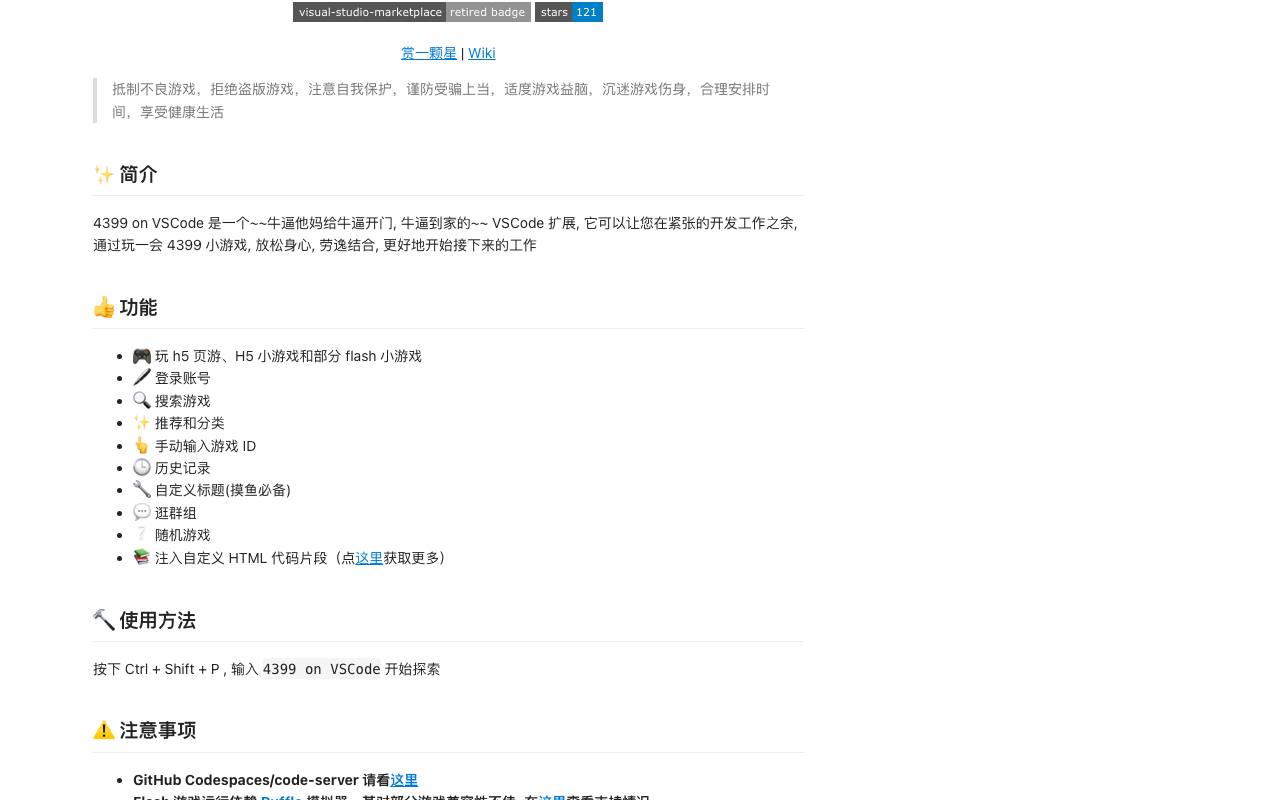Follow the 这里 link for more HTML snippets

pos(369,558)
